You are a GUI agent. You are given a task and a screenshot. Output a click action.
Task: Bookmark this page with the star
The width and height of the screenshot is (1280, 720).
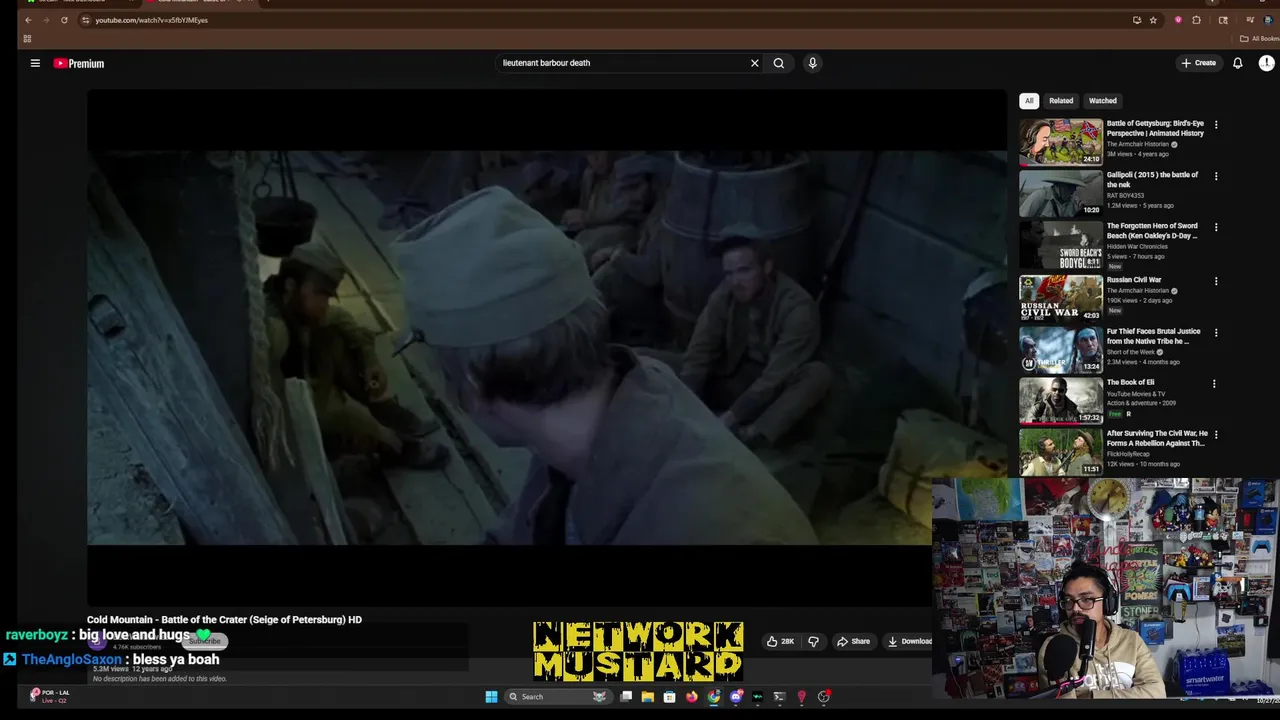pos(1153,20)
